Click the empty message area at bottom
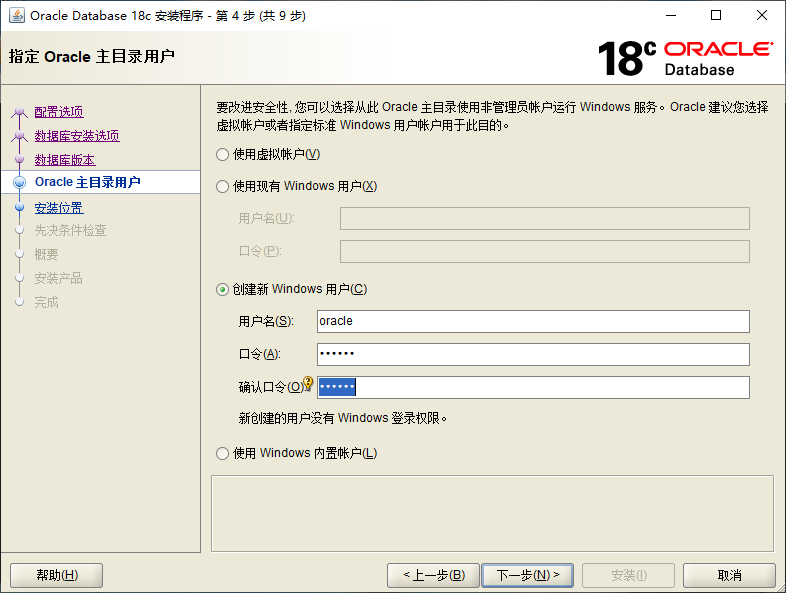 point(492,513)
